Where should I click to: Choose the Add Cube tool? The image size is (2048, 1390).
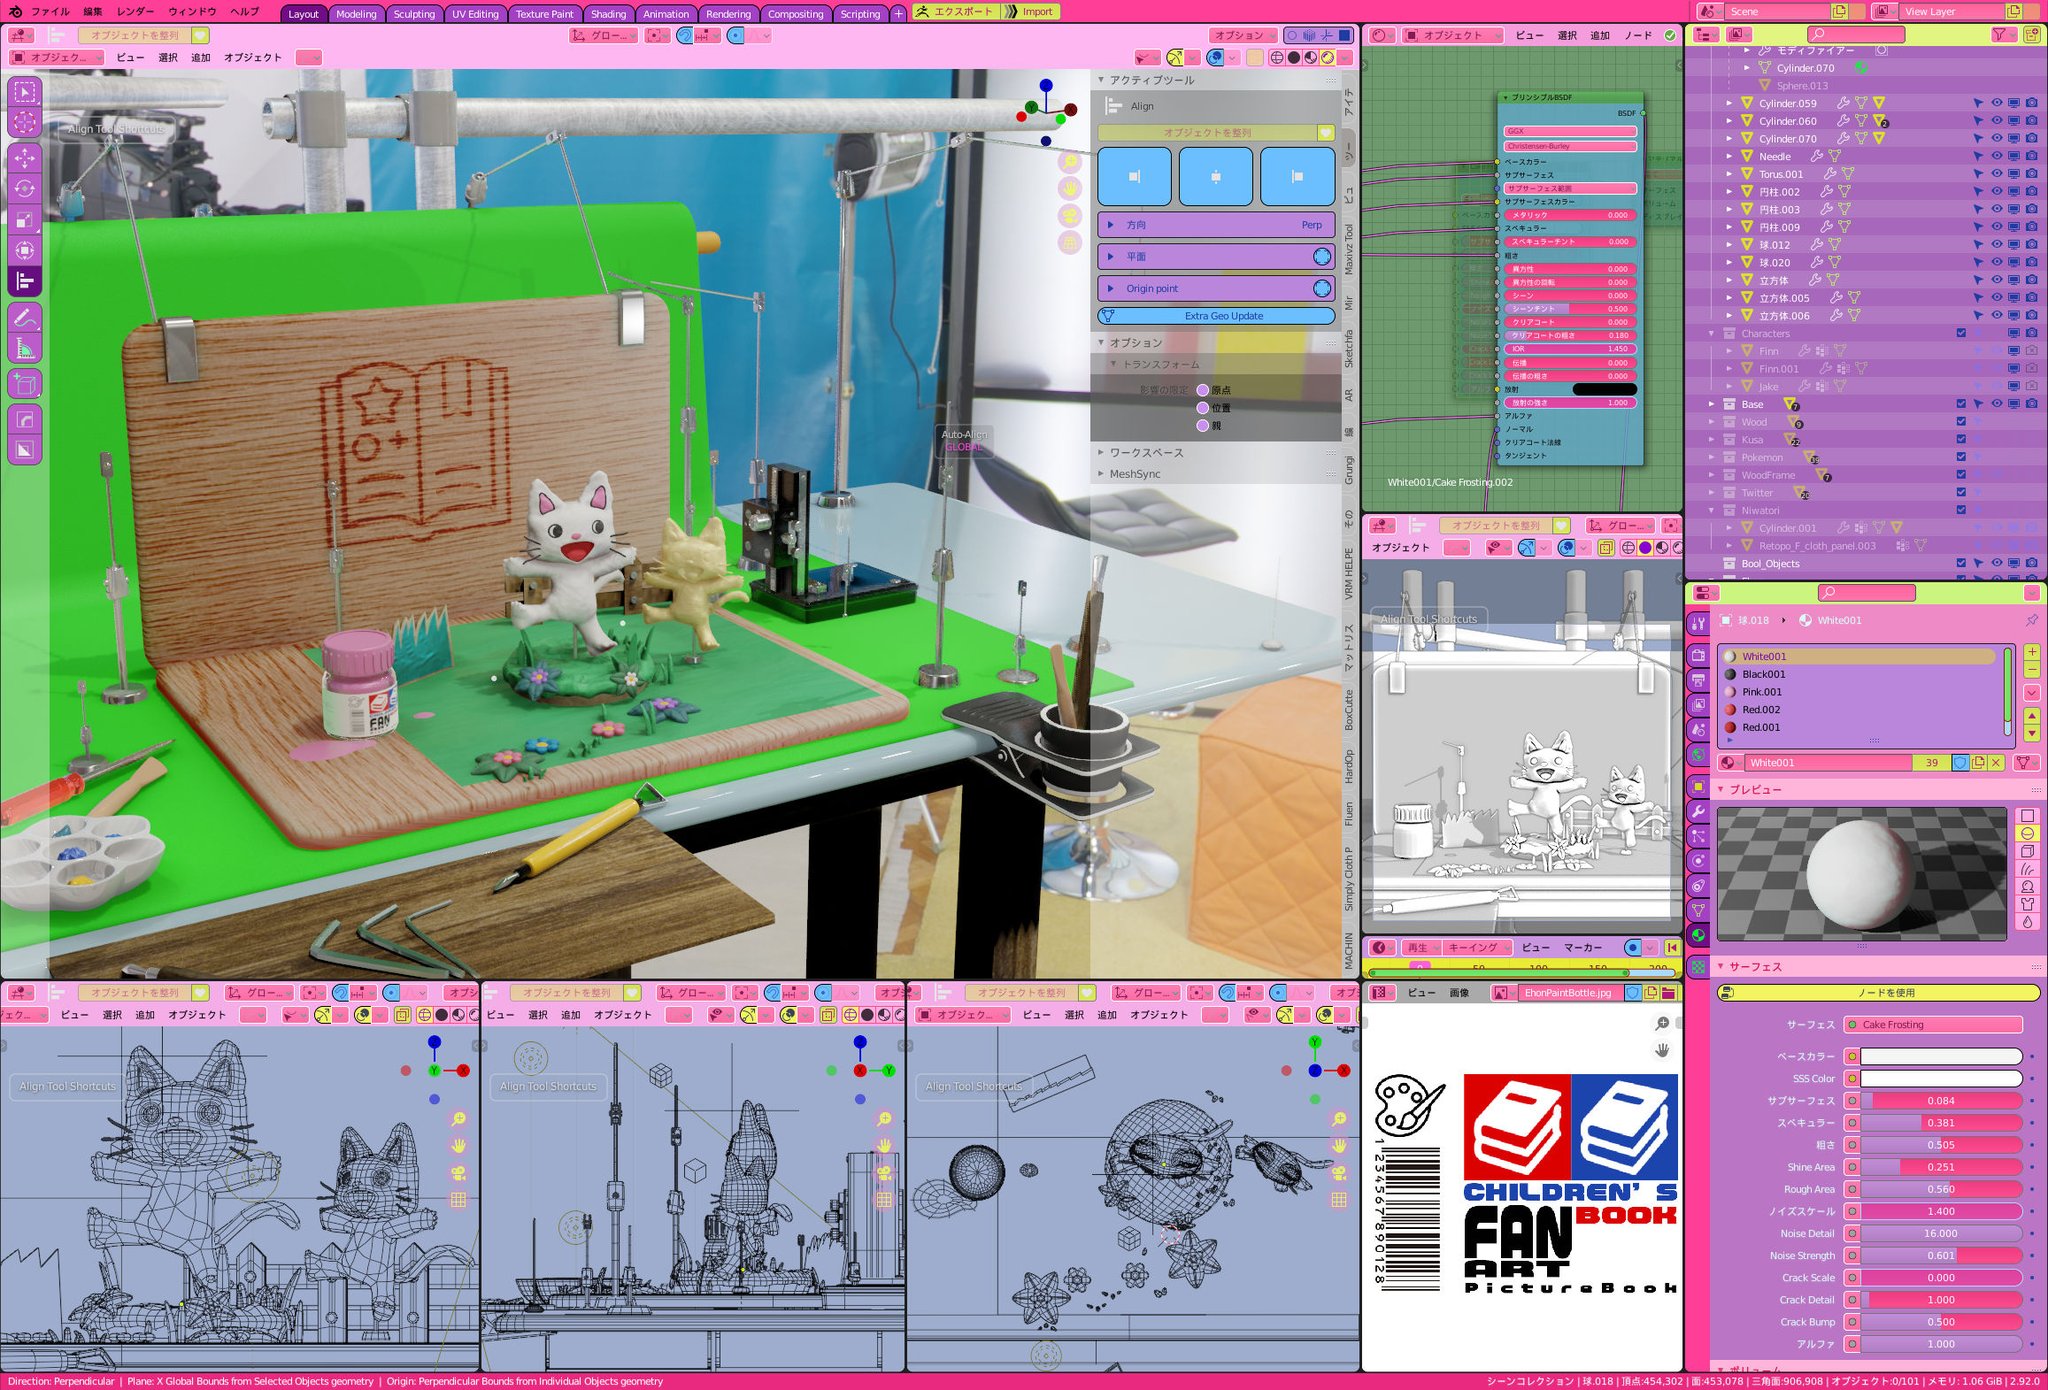[x=24, y=384]
